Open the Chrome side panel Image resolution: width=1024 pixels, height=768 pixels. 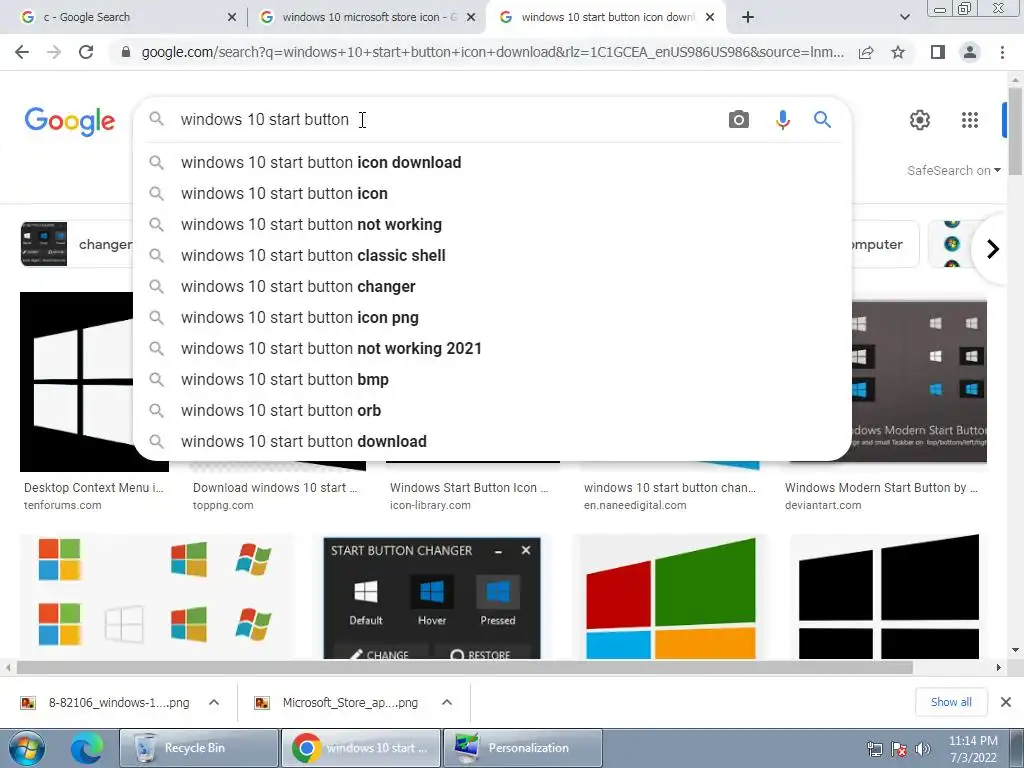pos(938,52)
